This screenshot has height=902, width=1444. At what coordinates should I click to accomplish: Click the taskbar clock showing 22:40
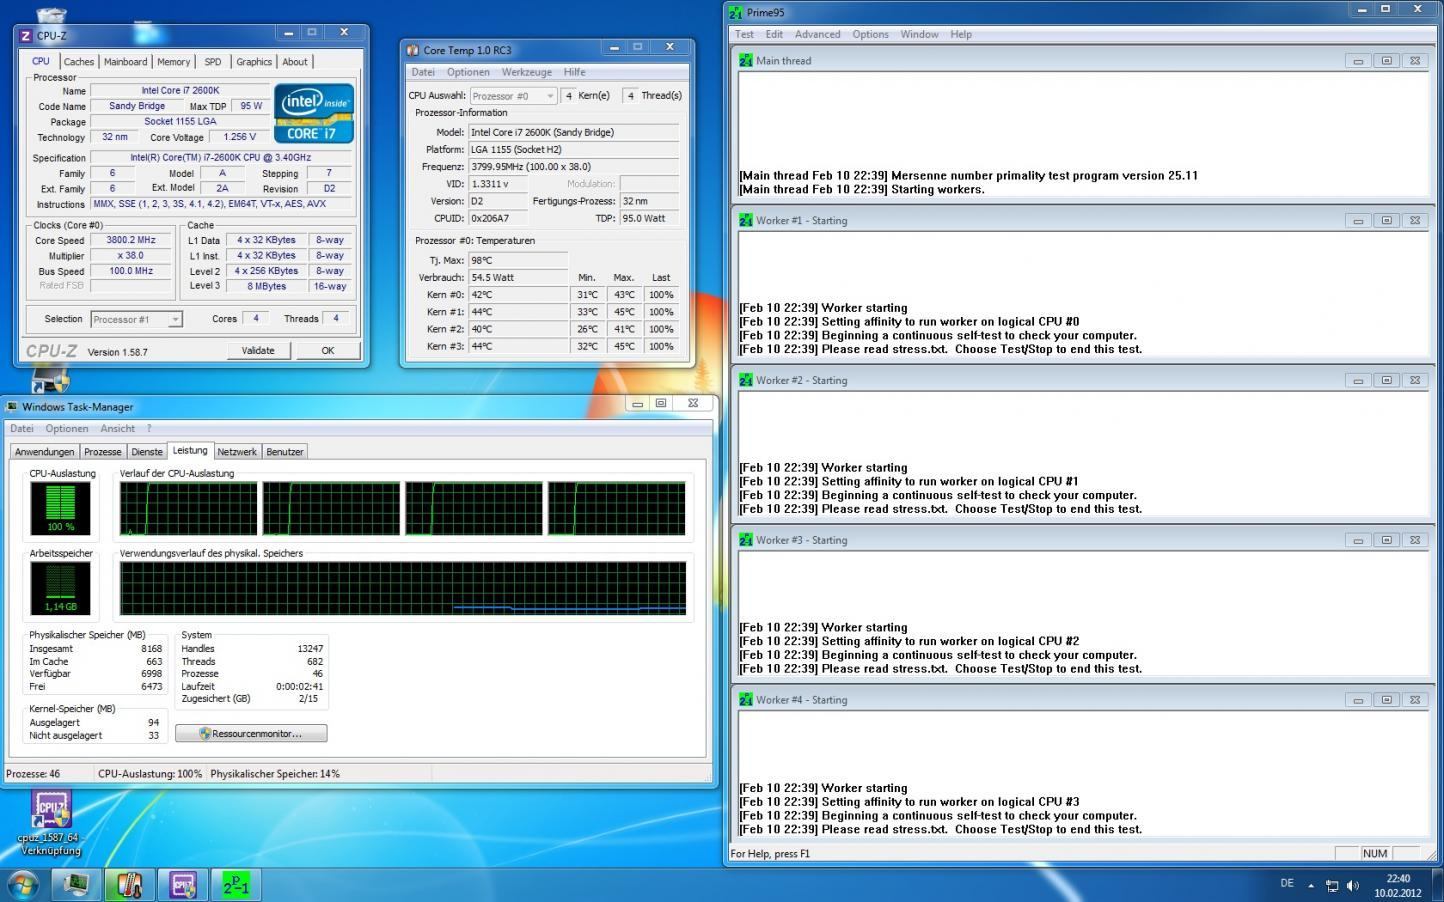pos(1398,886)
